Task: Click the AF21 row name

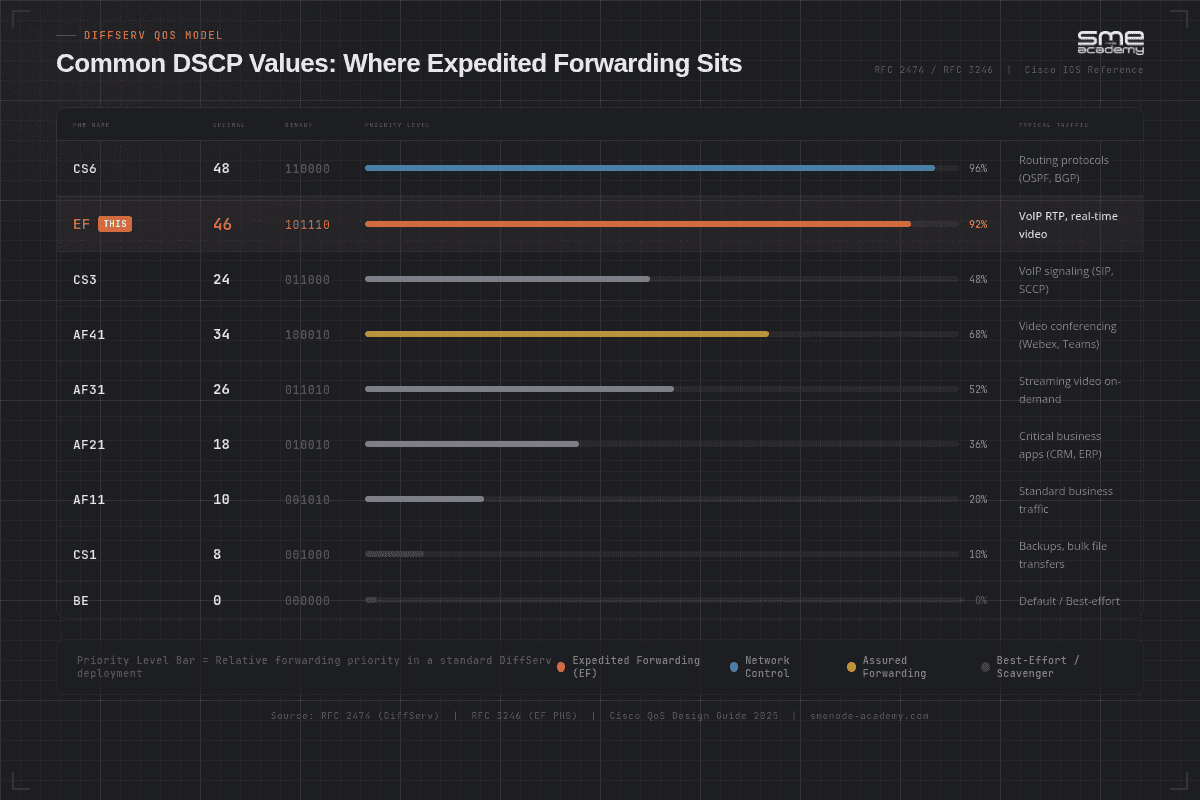Action: pos(89,444)
